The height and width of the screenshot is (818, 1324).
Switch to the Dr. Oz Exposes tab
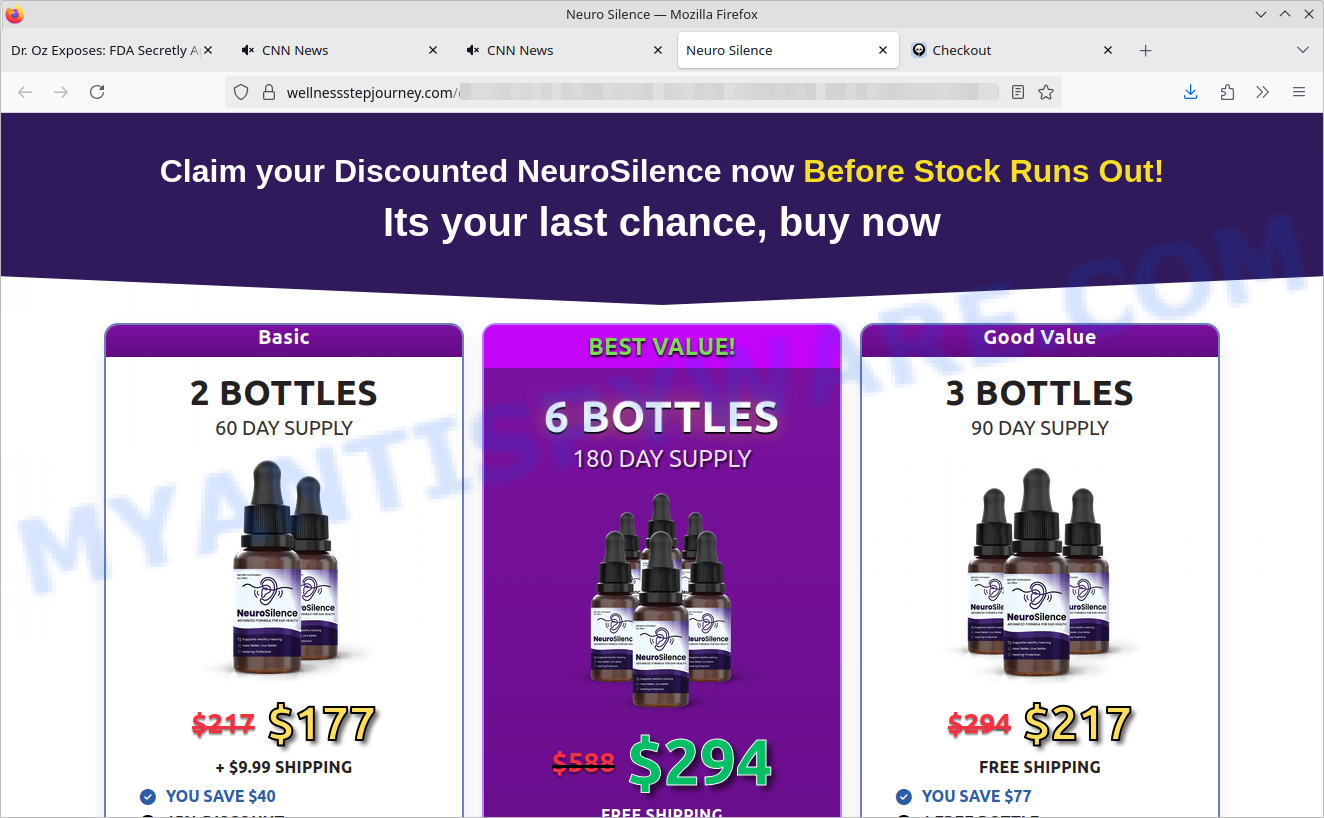click(x=113, y=50)
